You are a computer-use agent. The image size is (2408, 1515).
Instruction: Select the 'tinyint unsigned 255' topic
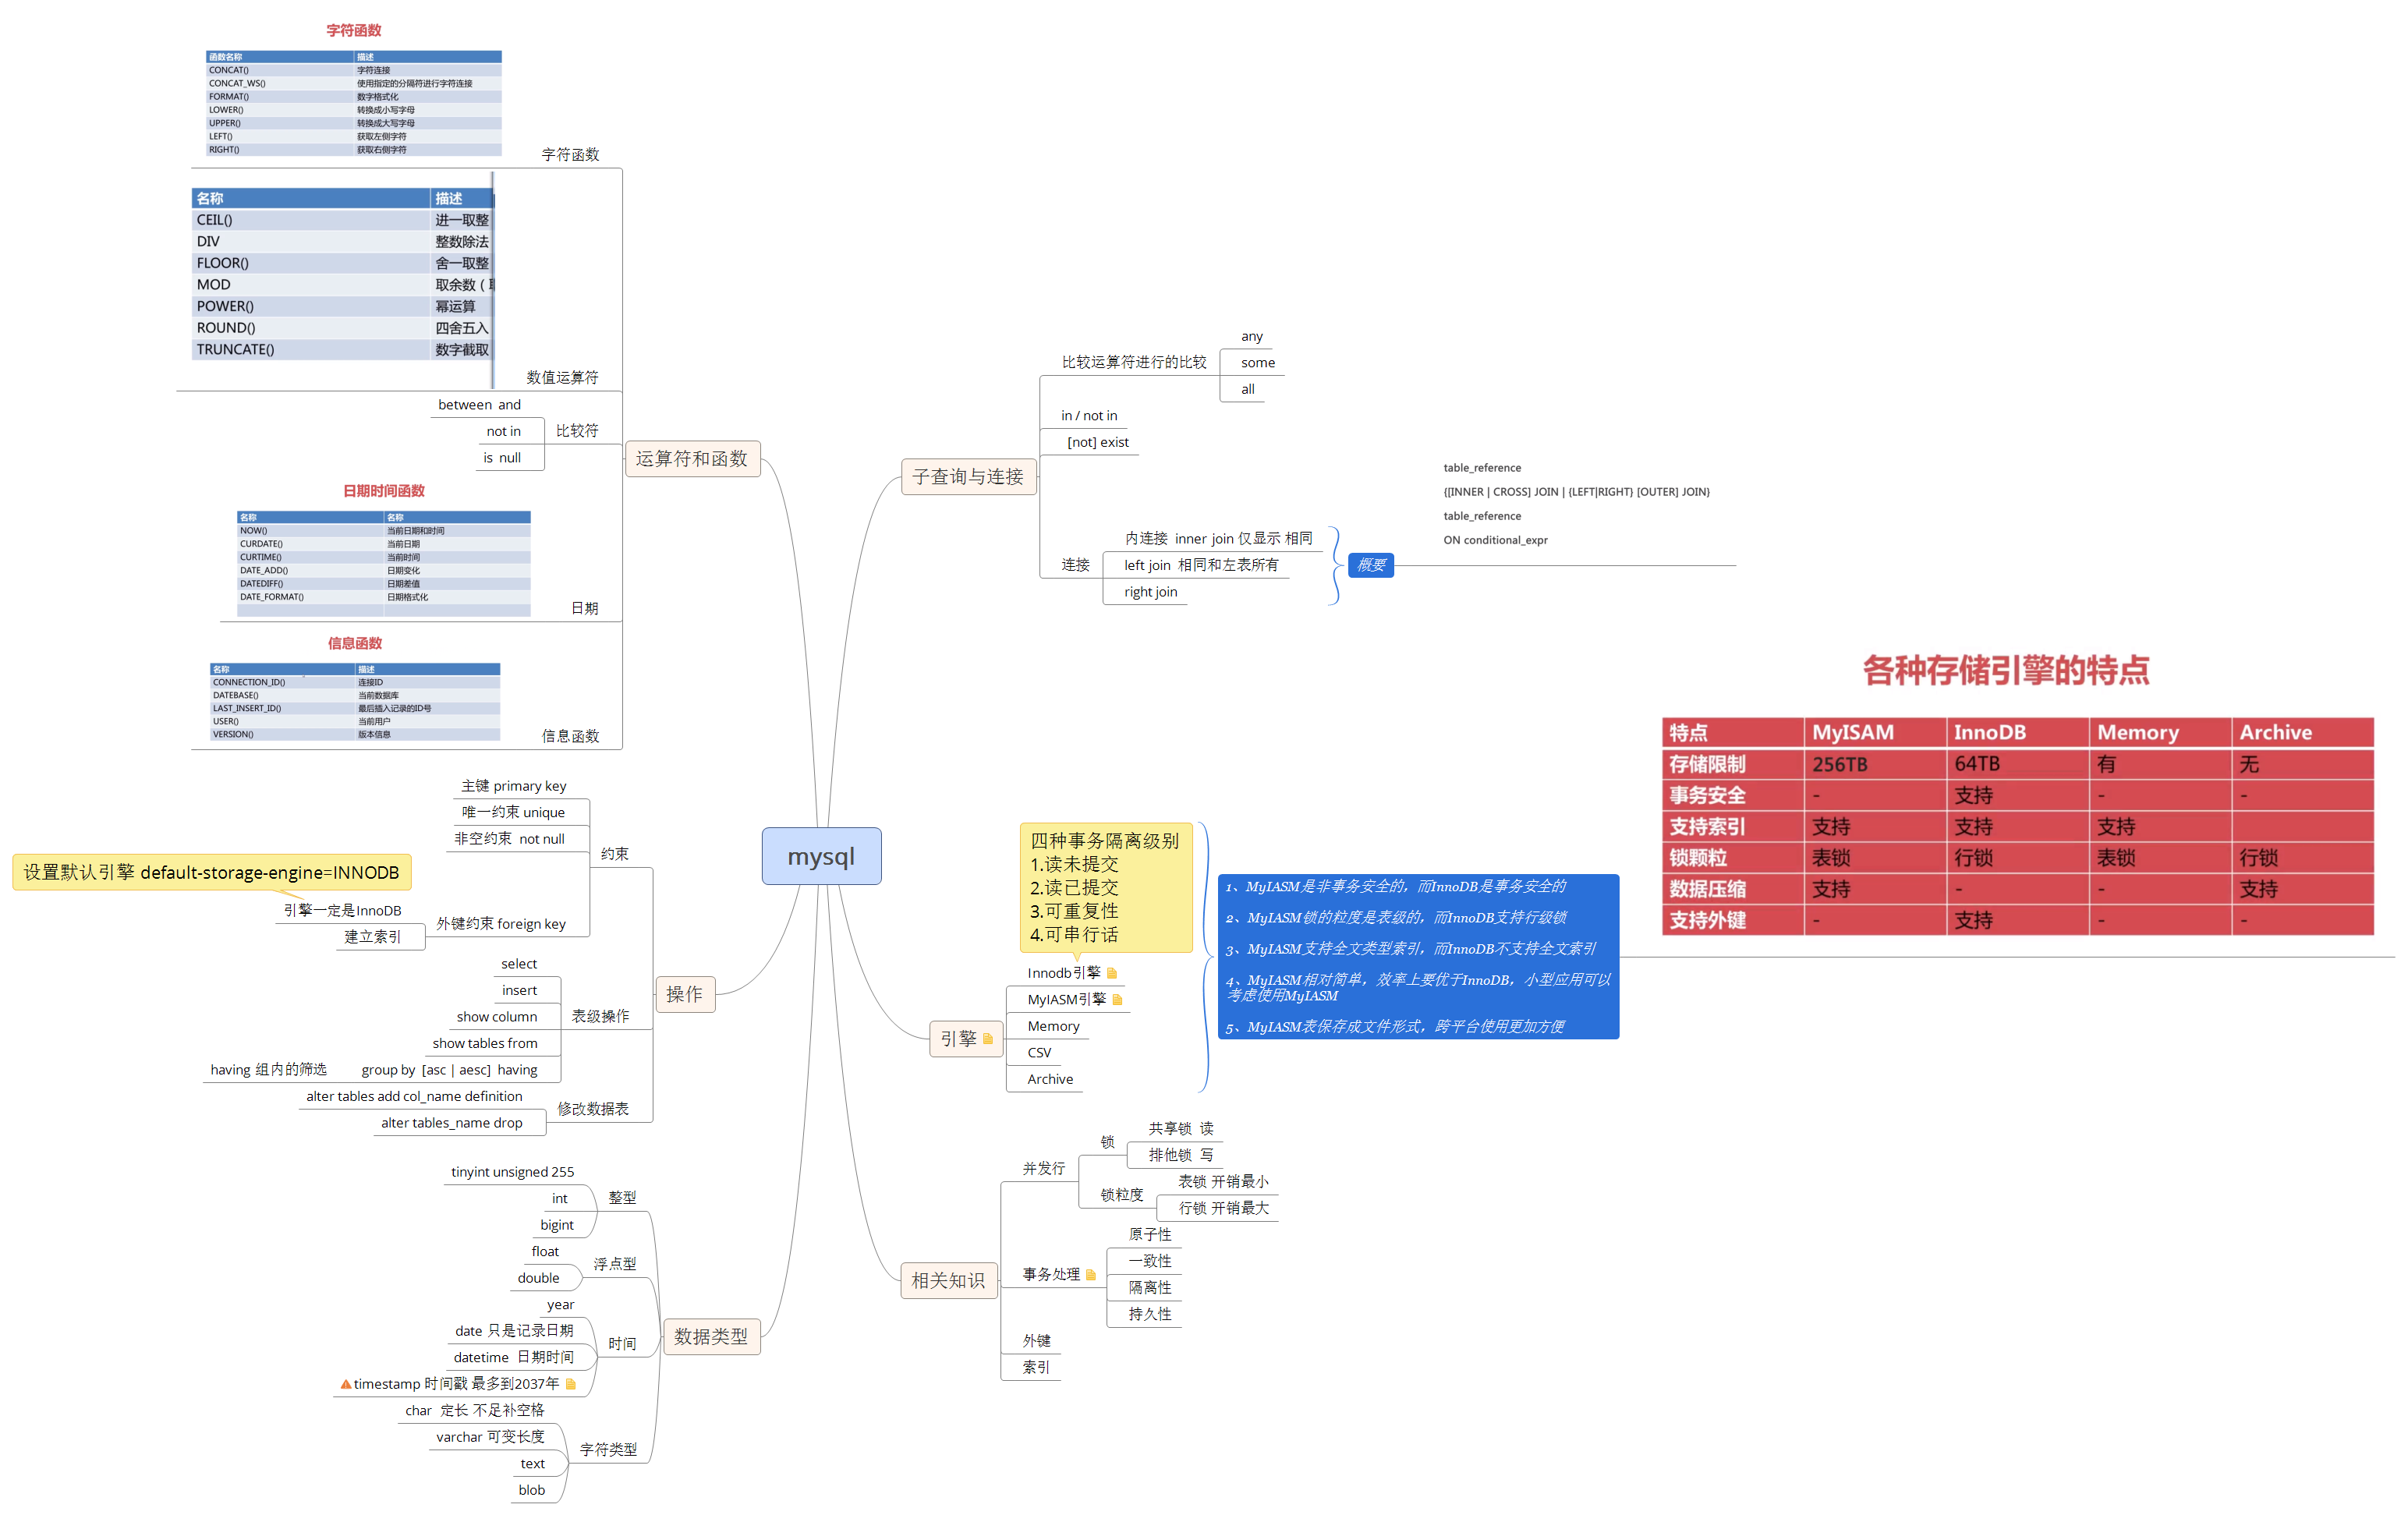click(x=512, y=1172)
